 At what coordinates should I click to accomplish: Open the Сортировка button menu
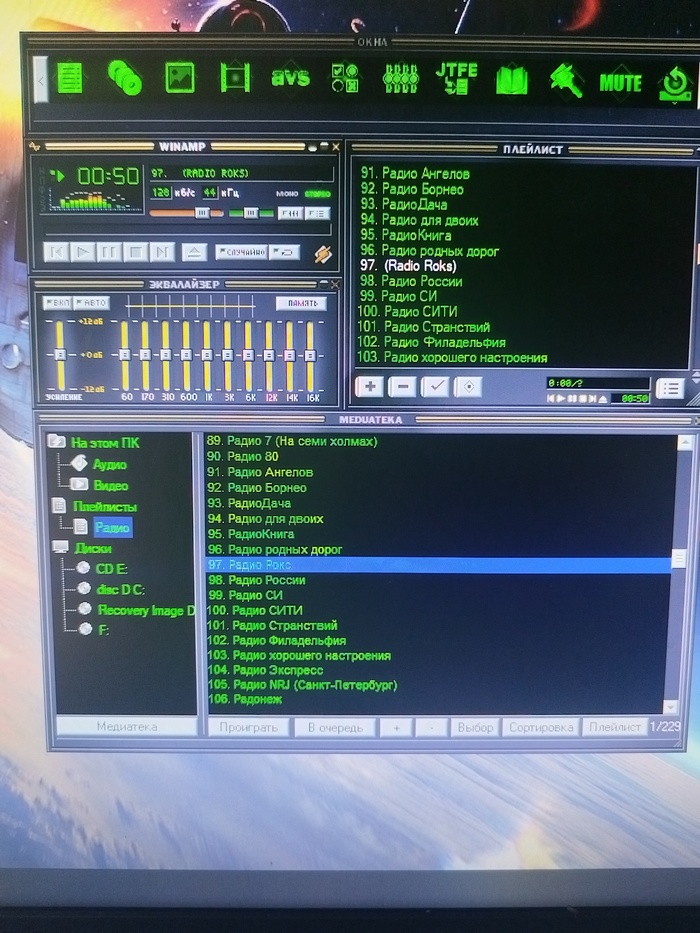540,727
